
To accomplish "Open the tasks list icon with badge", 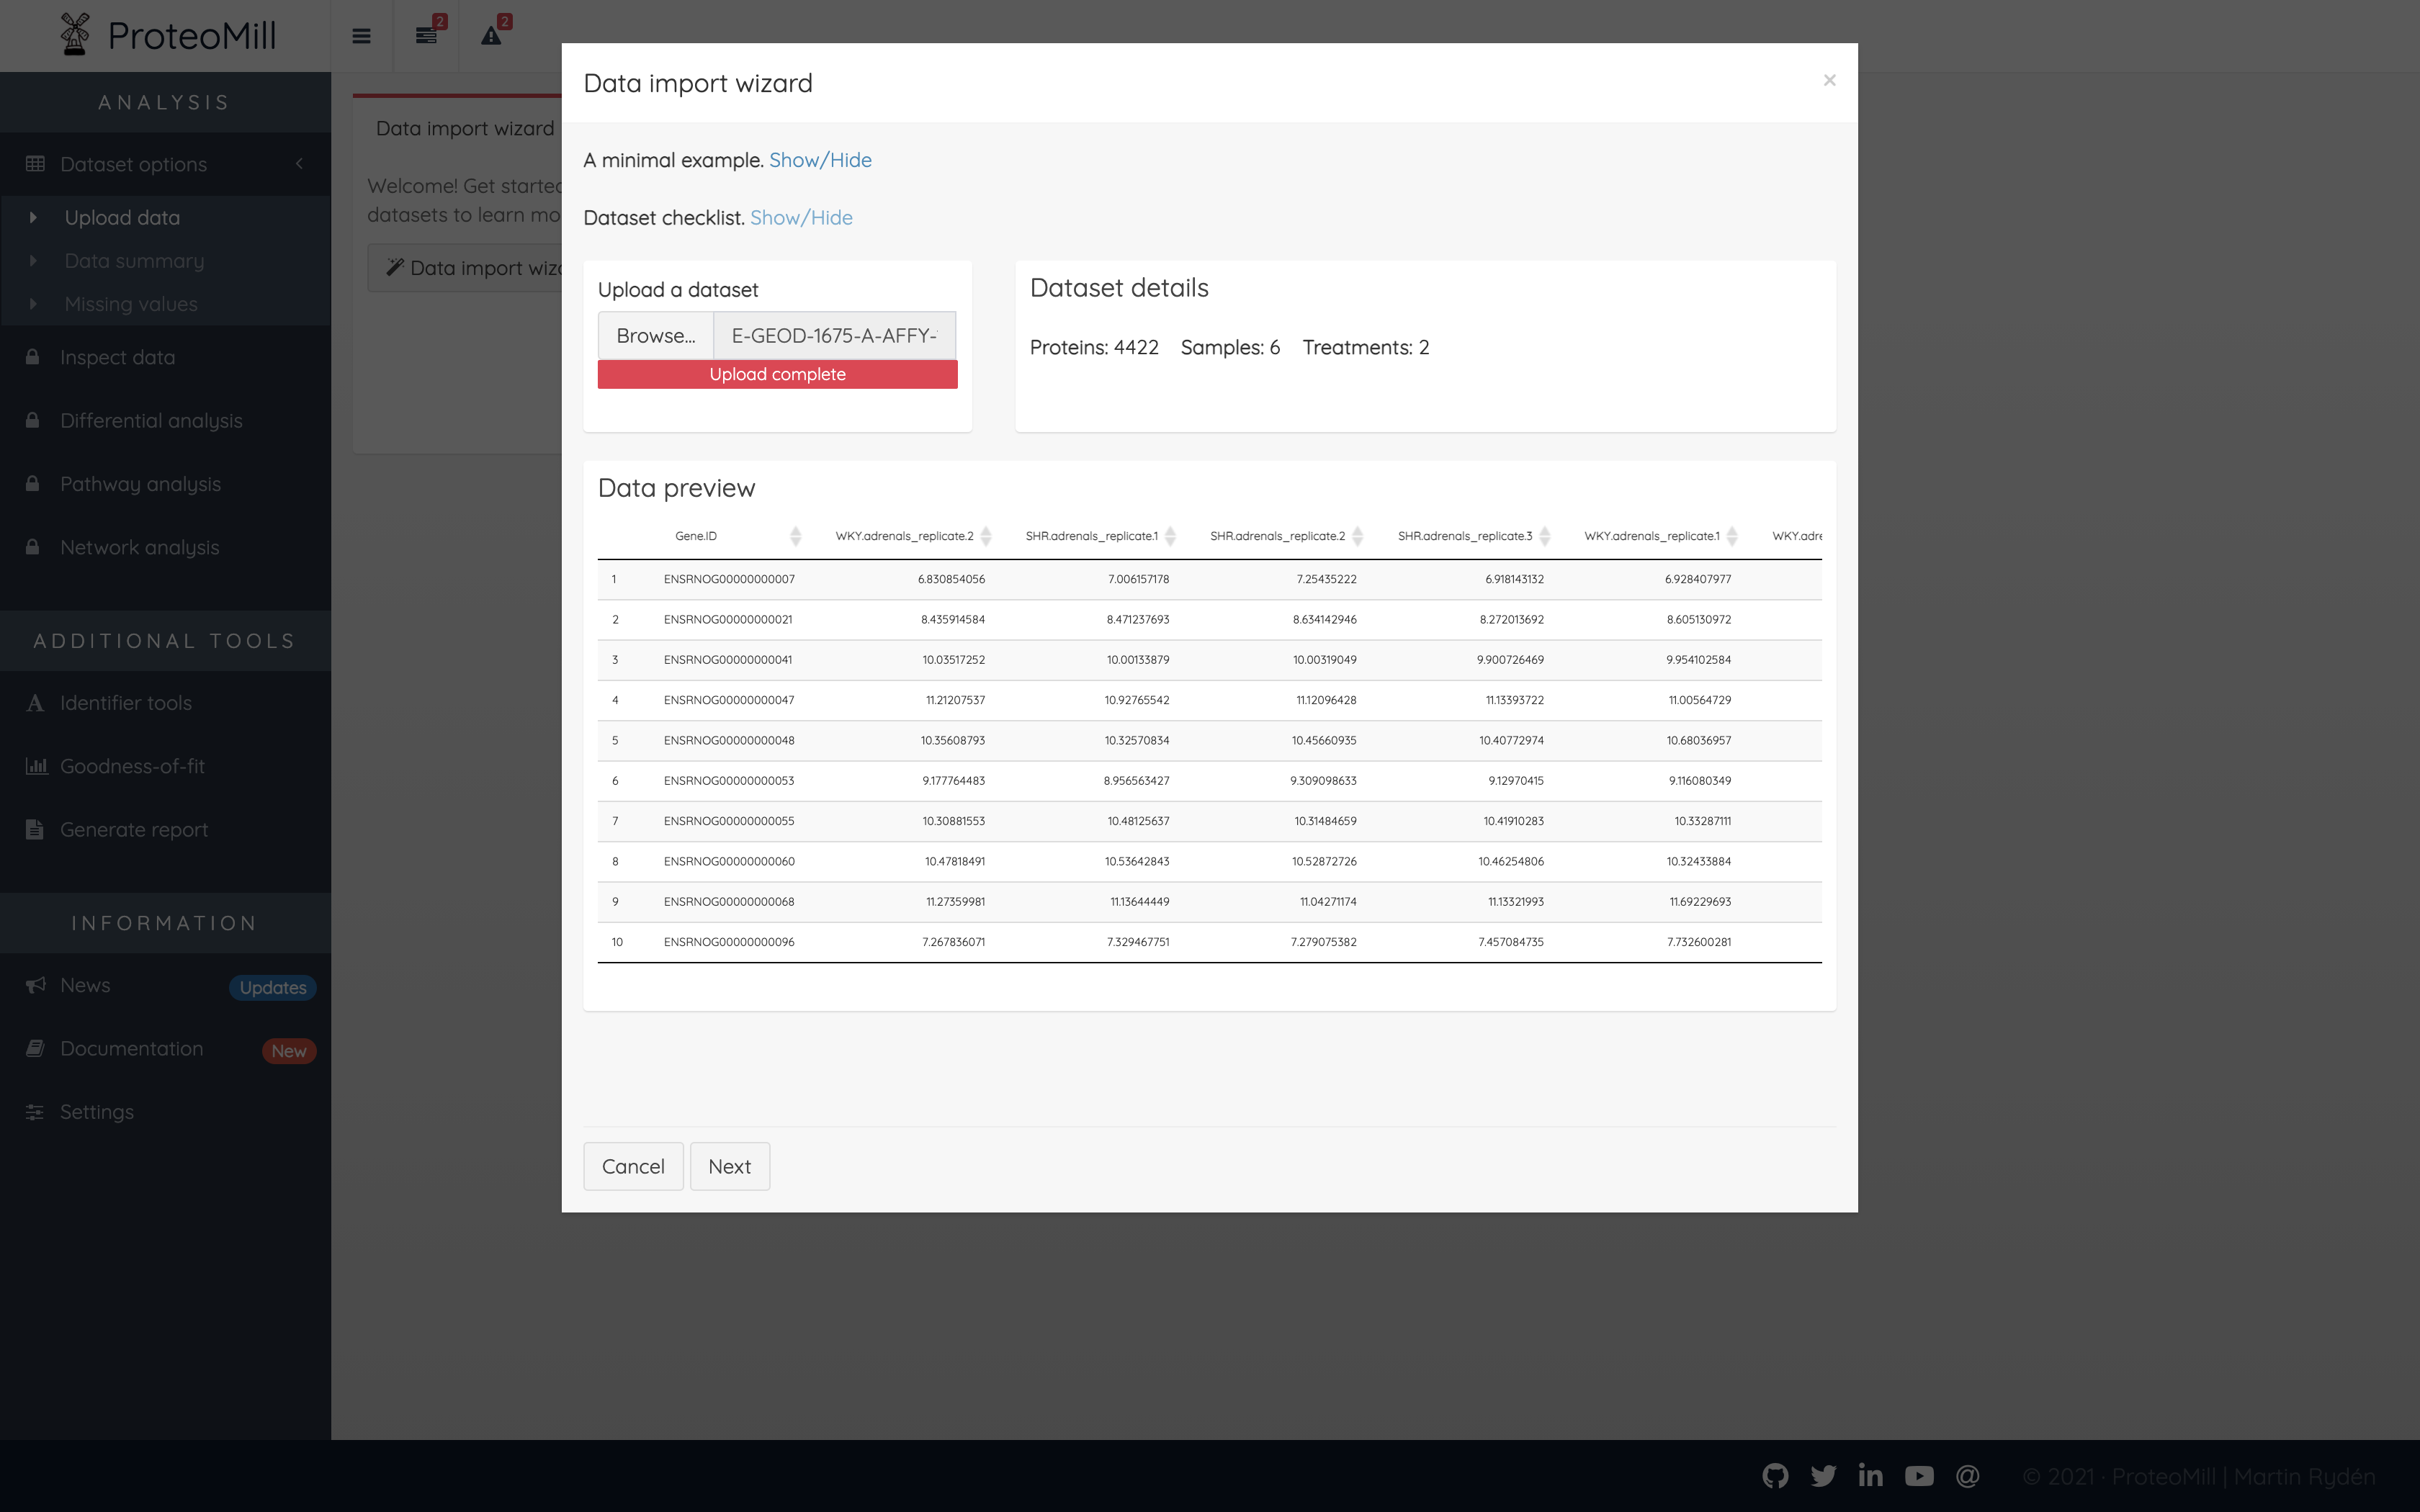I will coord(426,36).
